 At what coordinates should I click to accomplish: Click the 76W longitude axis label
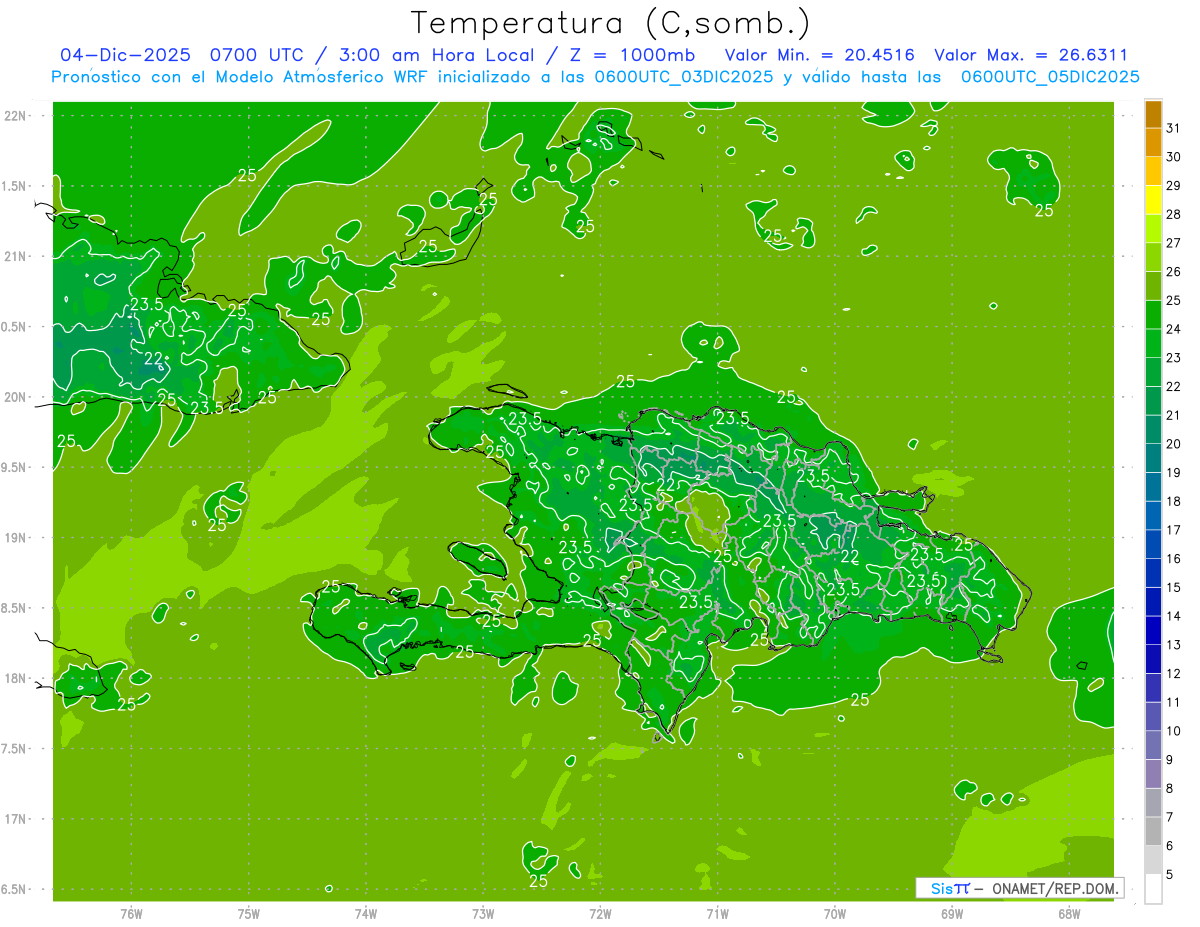pos(131,914)
